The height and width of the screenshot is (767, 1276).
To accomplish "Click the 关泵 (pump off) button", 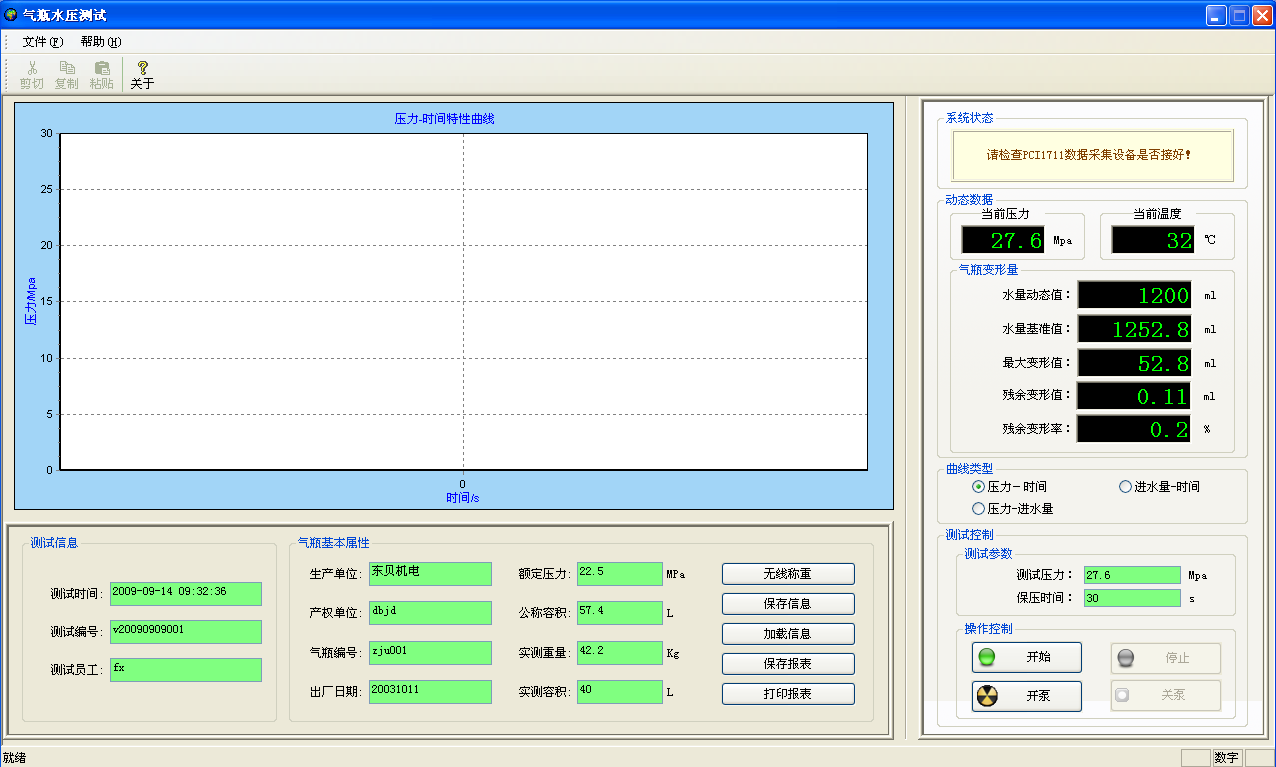I will (x=1166, y=695).
